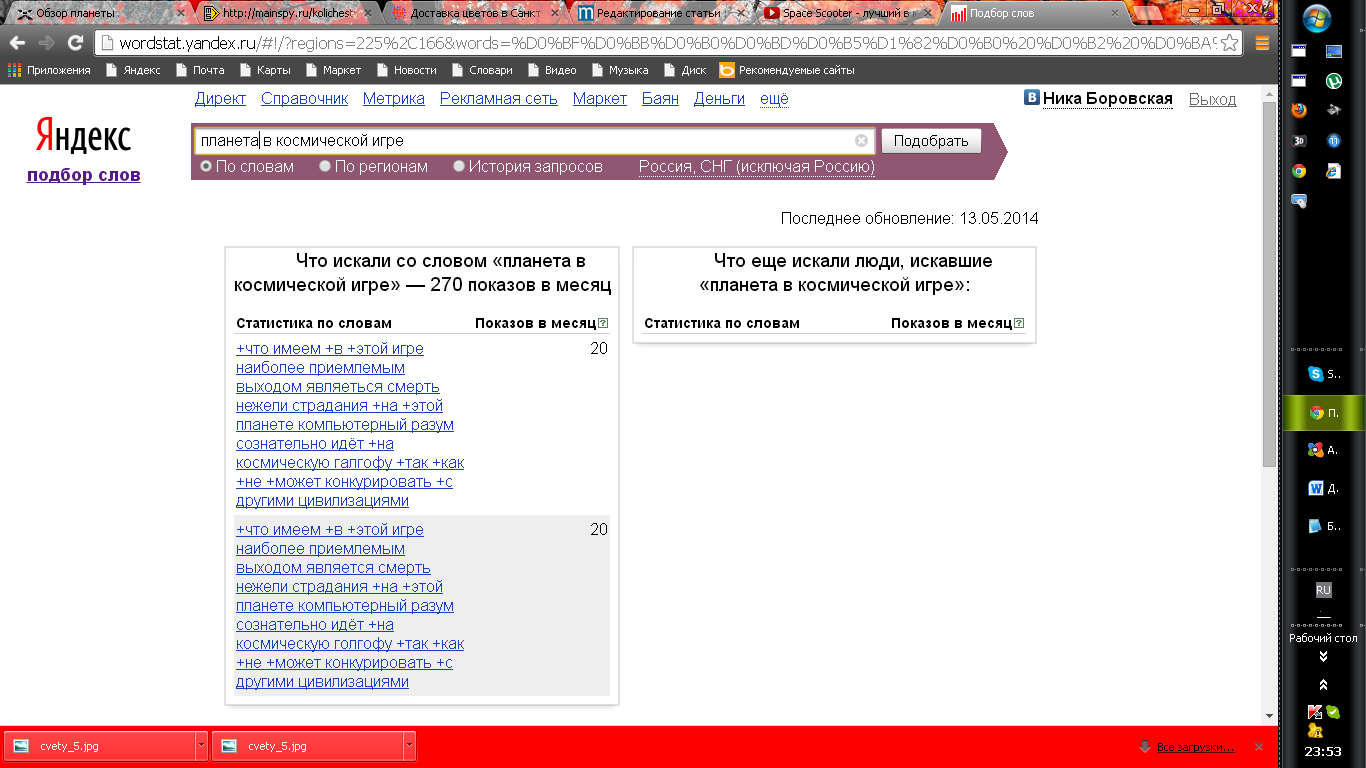This screenshot has height=768, width=1366.
Task: Click the Выход logout link
Action: click(1212, 99)
